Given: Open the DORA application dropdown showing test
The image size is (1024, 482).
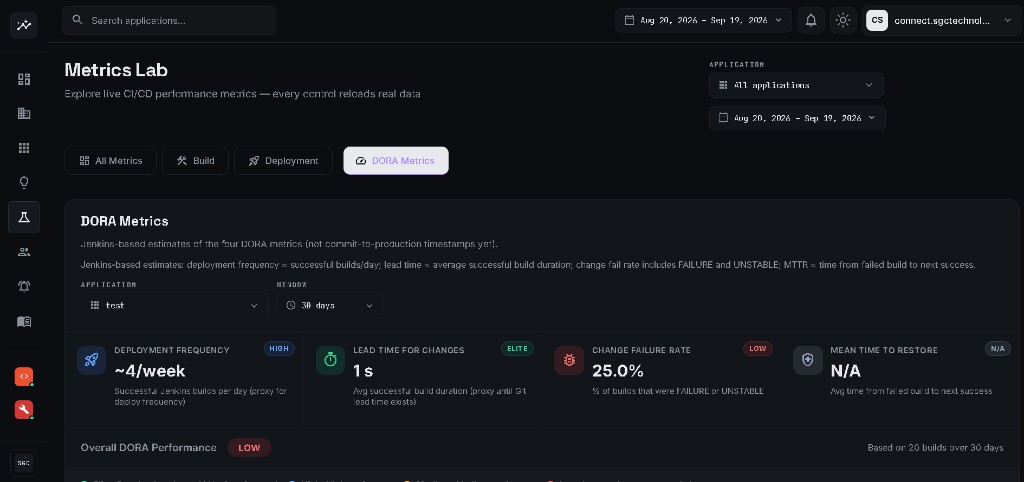Looking at the screenshot, I should [174, 305].
